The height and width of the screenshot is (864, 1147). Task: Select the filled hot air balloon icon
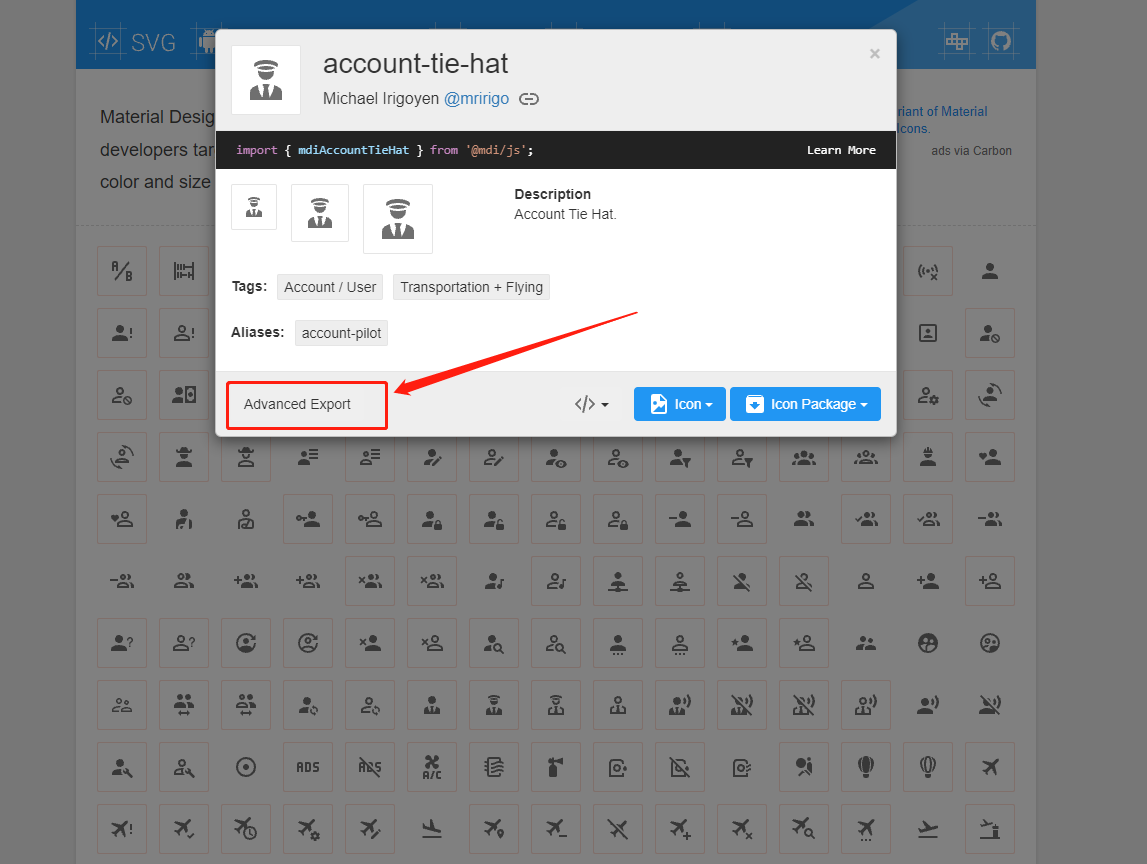(x=866, y=767)
